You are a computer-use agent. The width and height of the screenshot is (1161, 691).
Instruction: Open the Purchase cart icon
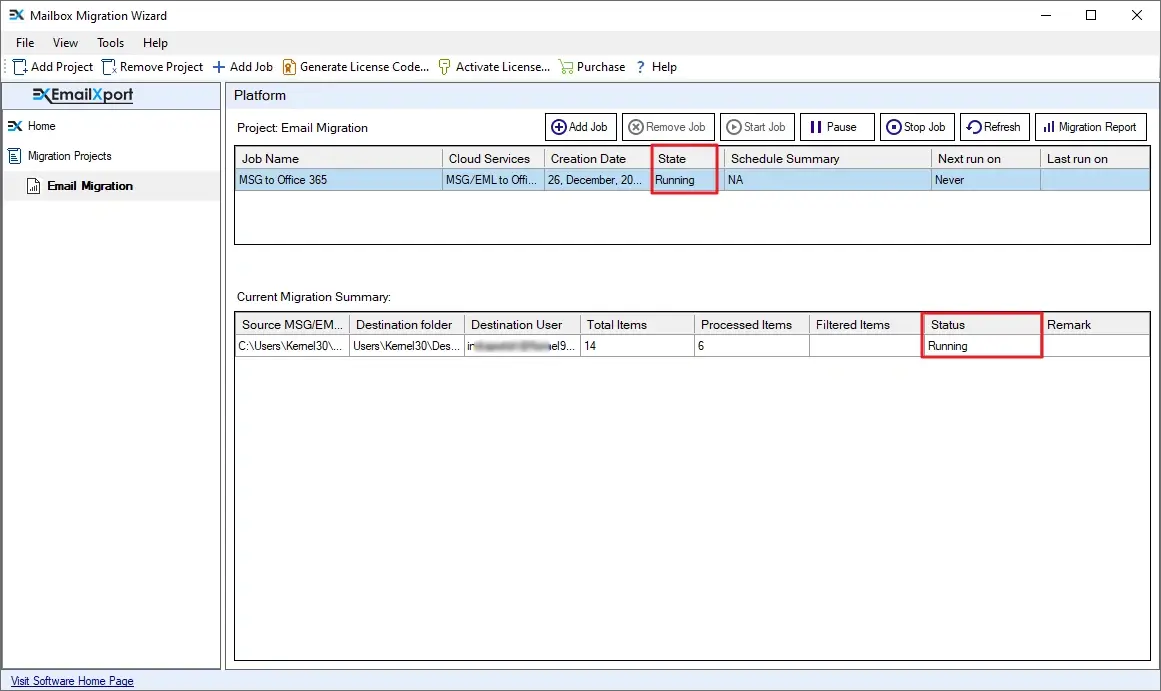(566, 67)
